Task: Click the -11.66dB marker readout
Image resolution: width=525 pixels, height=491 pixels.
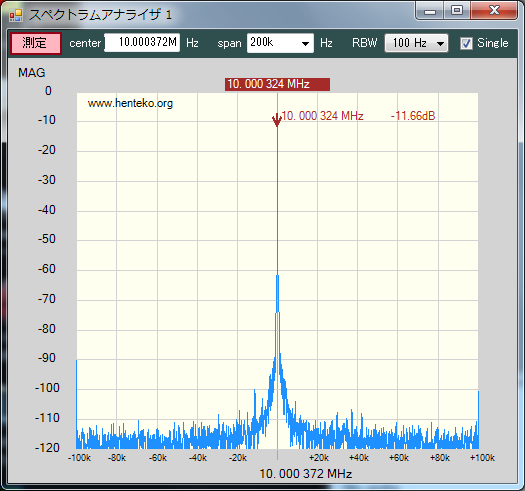Action: pos(413,116)
